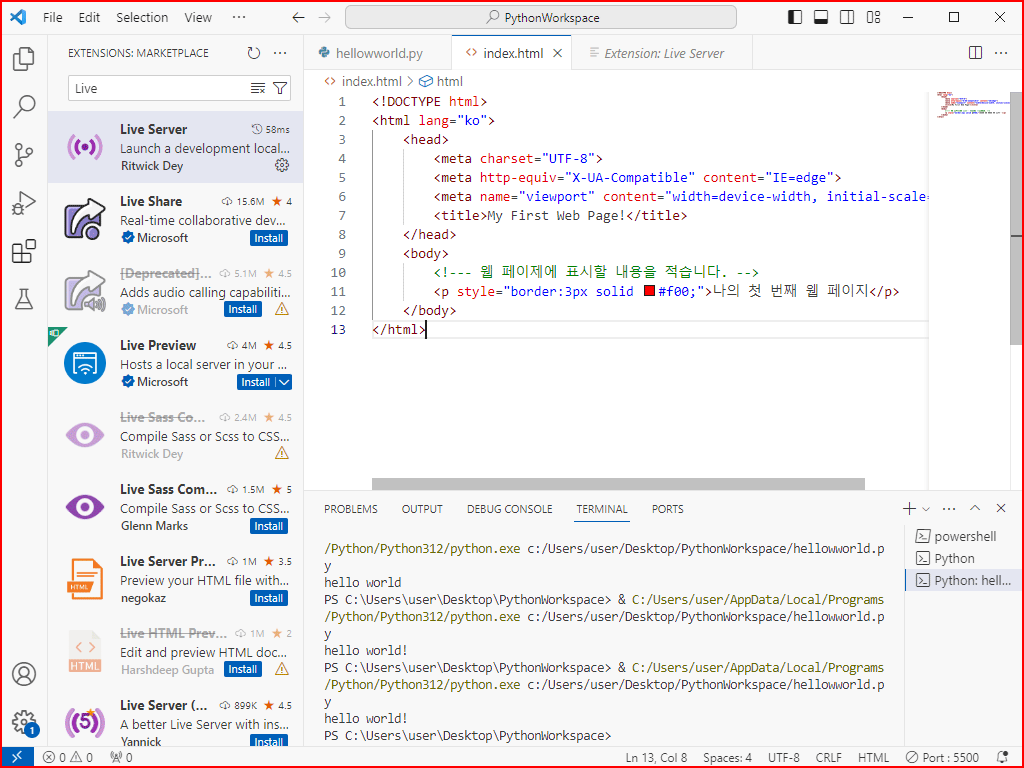Switch to hellowworld.py tab
This screenshot has height=768, width=1024.
tap(377, 53)
